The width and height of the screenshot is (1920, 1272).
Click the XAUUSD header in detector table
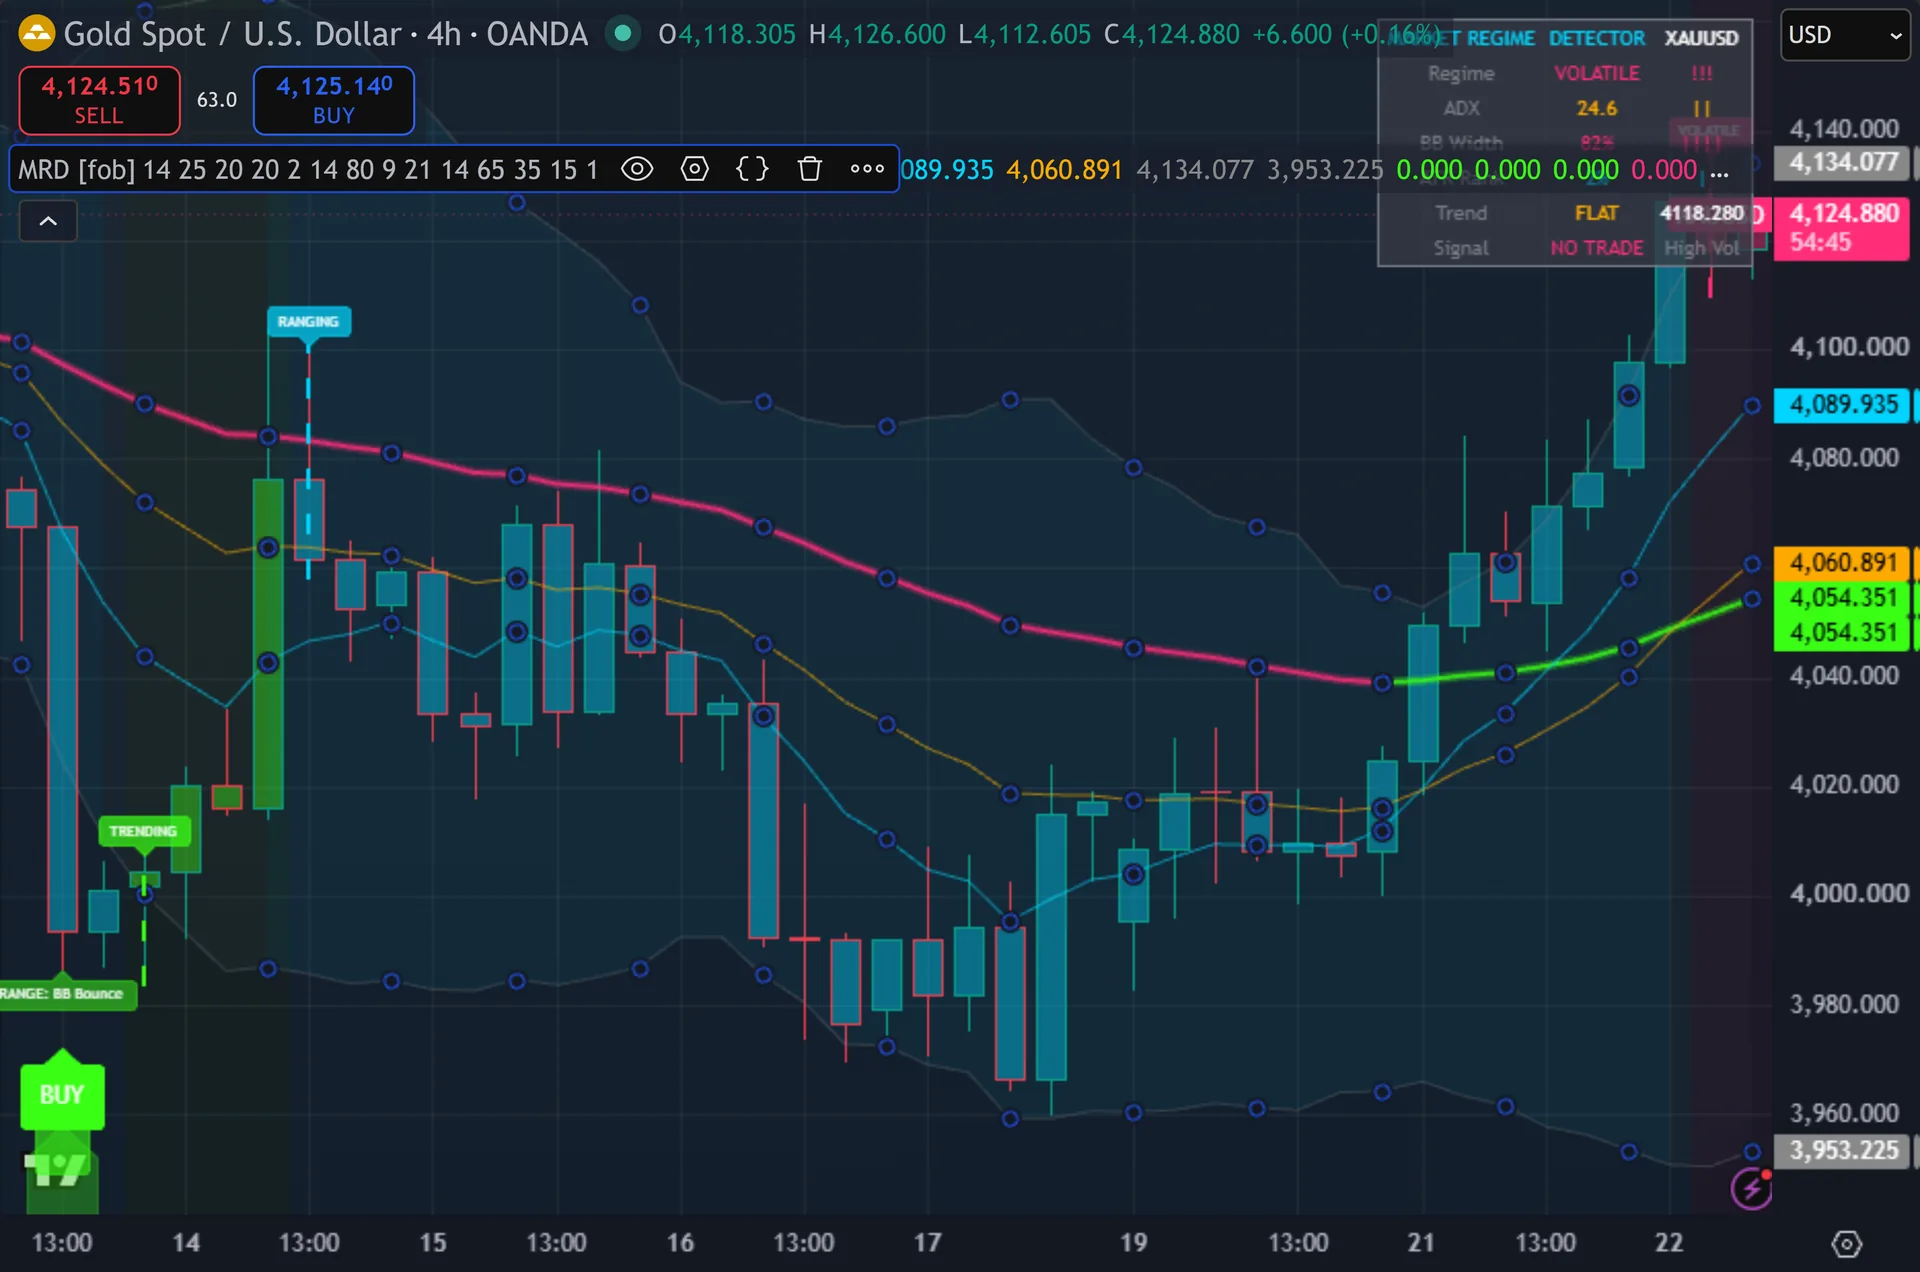click(1701, 38)
